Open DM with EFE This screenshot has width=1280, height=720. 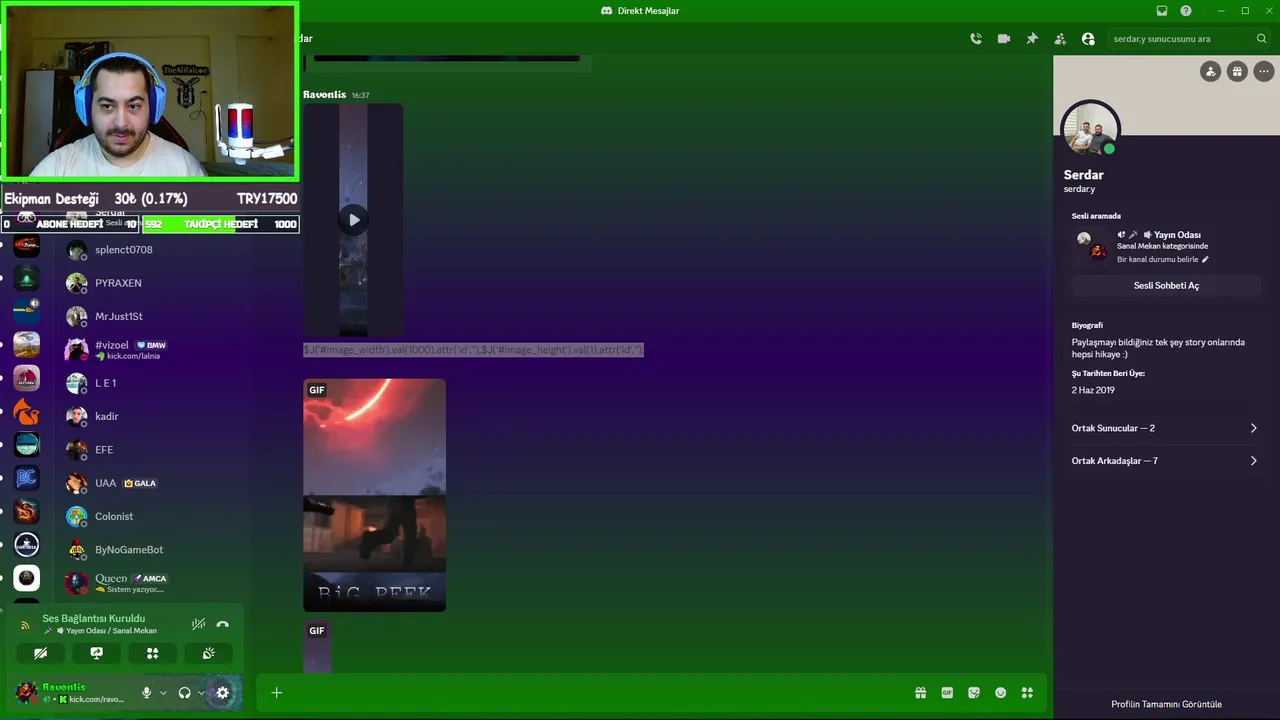(150, 450)
